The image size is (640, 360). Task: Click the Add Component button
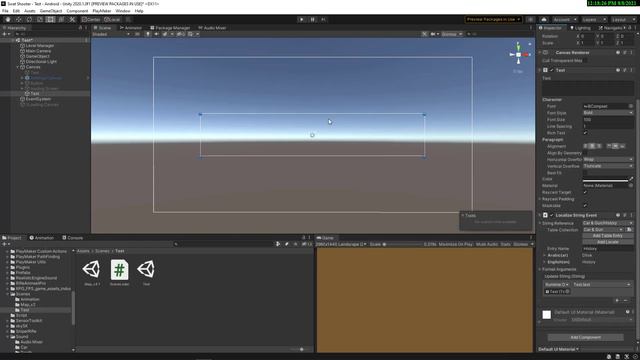click(585, 338)
